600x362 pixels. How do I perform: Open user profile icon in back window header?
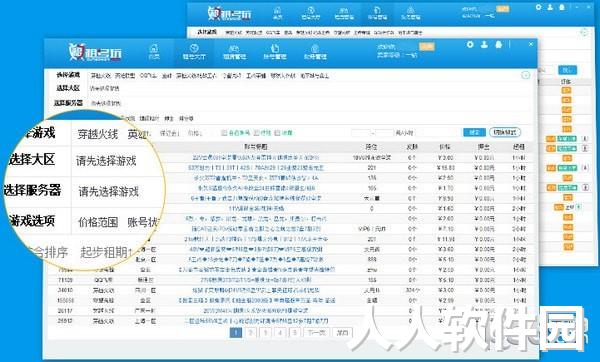click(550, 7)
